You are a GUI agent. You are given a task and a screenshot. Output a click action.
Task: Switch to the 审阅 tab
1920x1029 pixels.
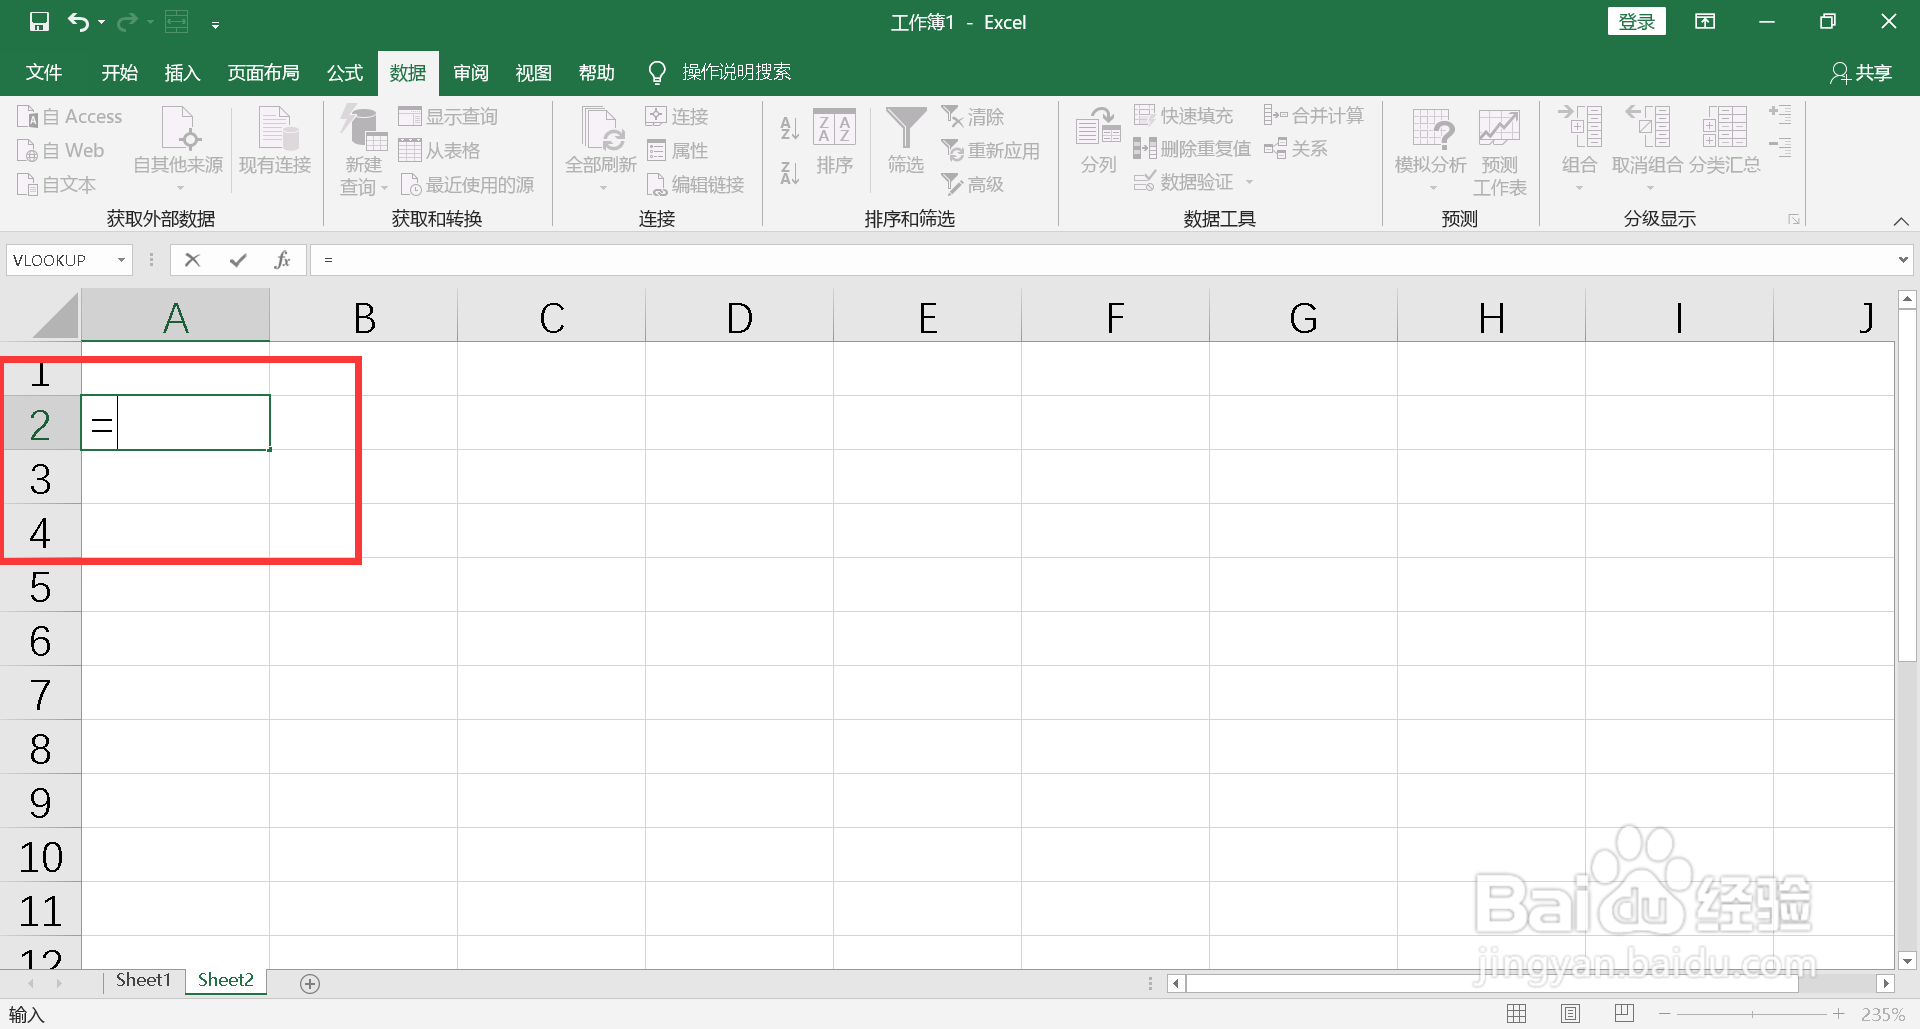[x=471, y=72]
